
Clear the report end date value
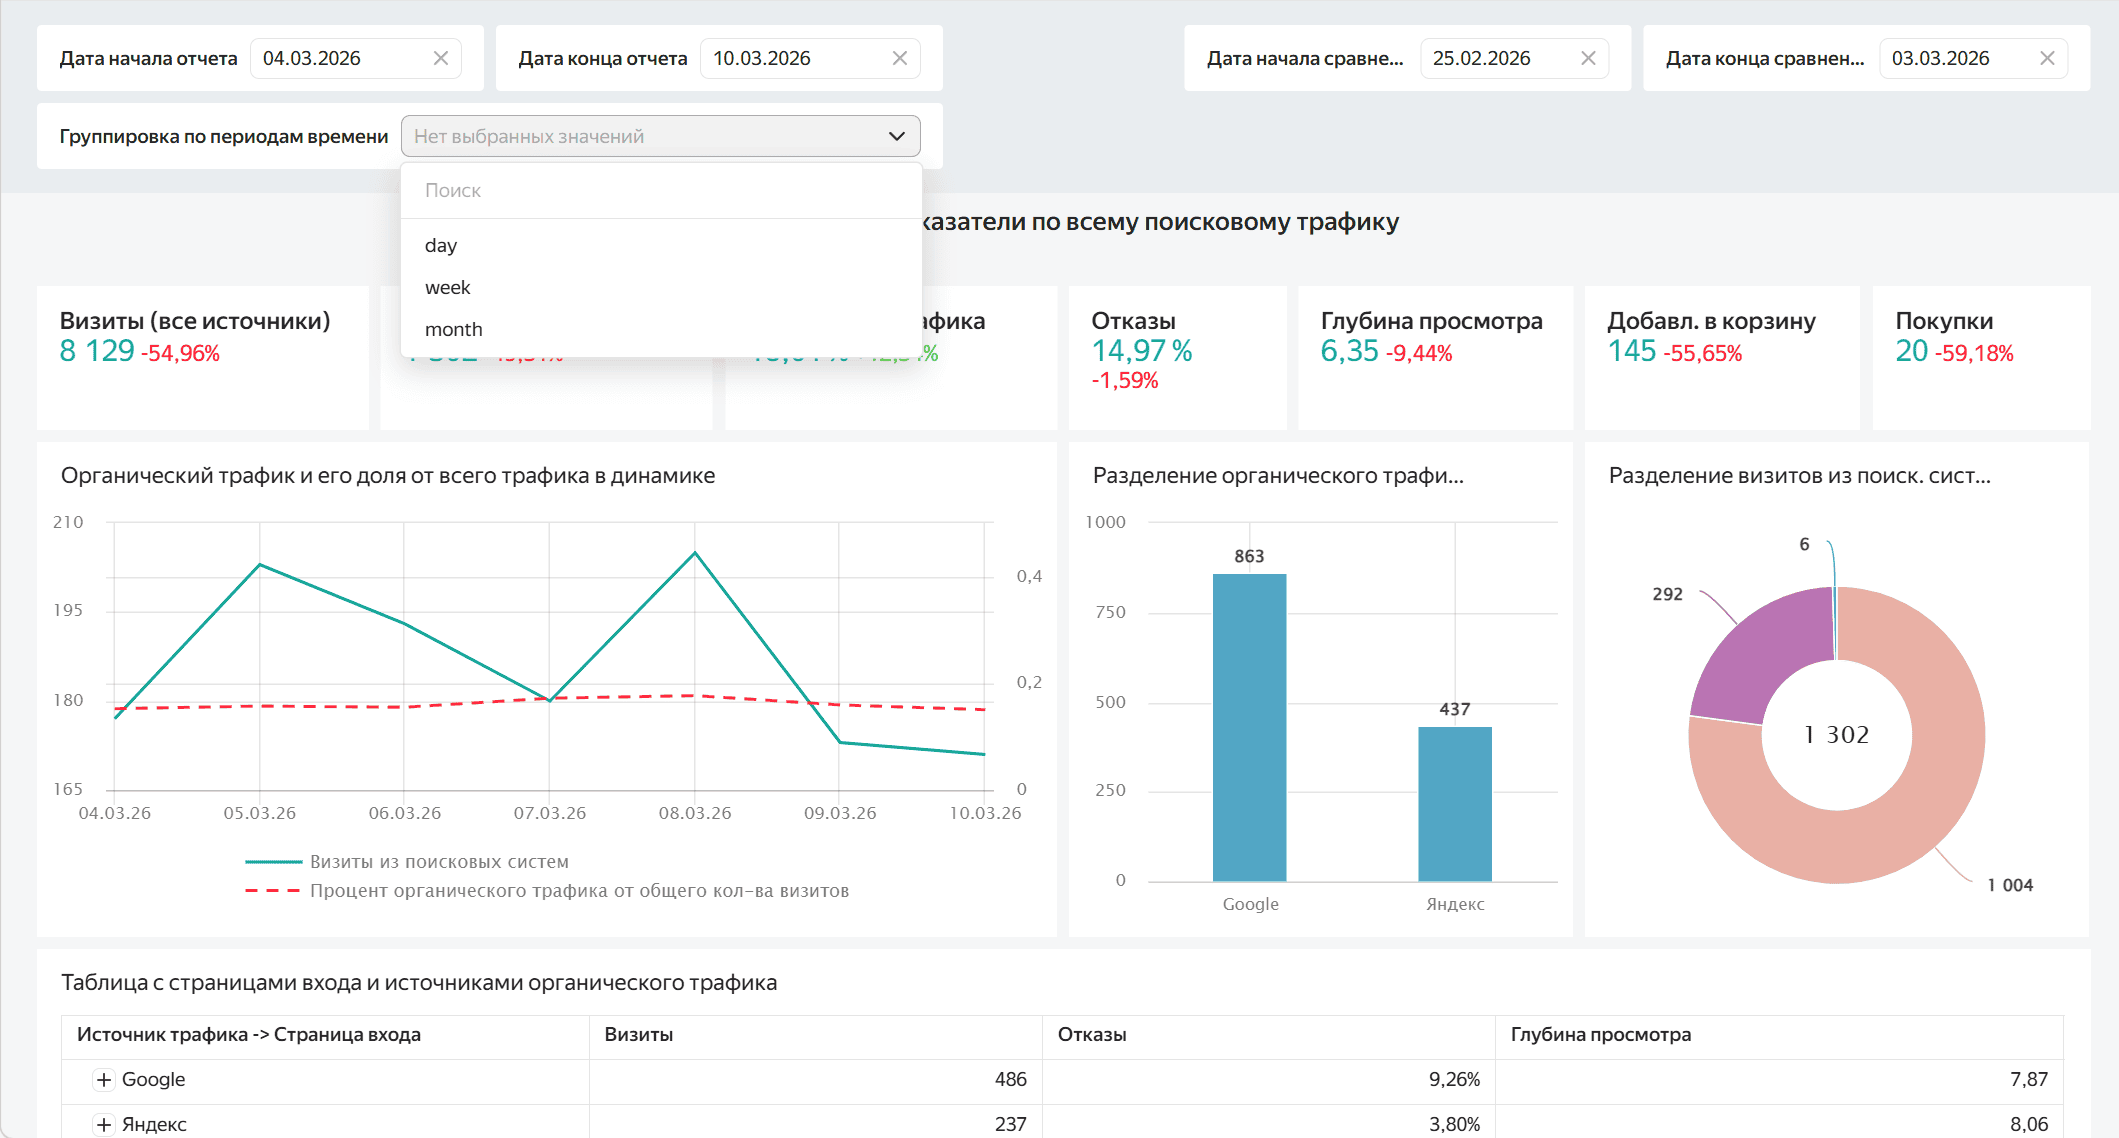coord(899,58)
